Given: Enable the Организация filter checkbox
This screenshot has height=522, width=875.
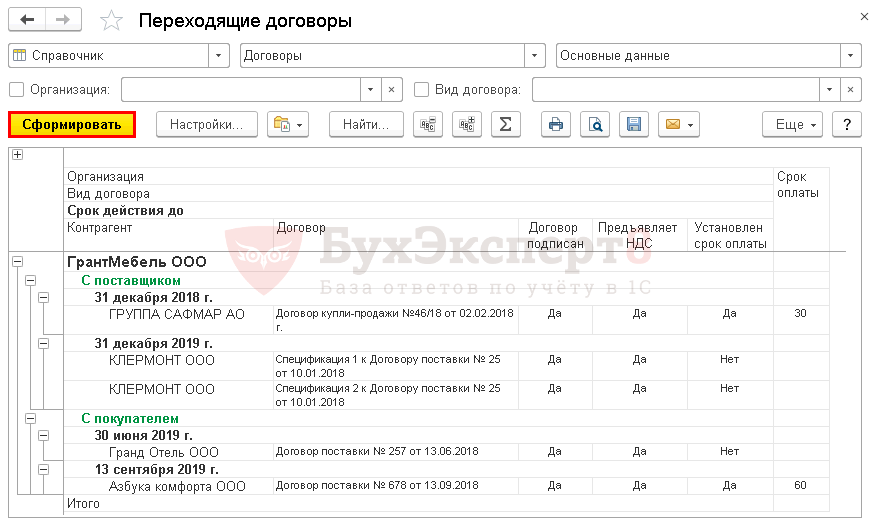Looking at the screenshot, I should [17, 89].
